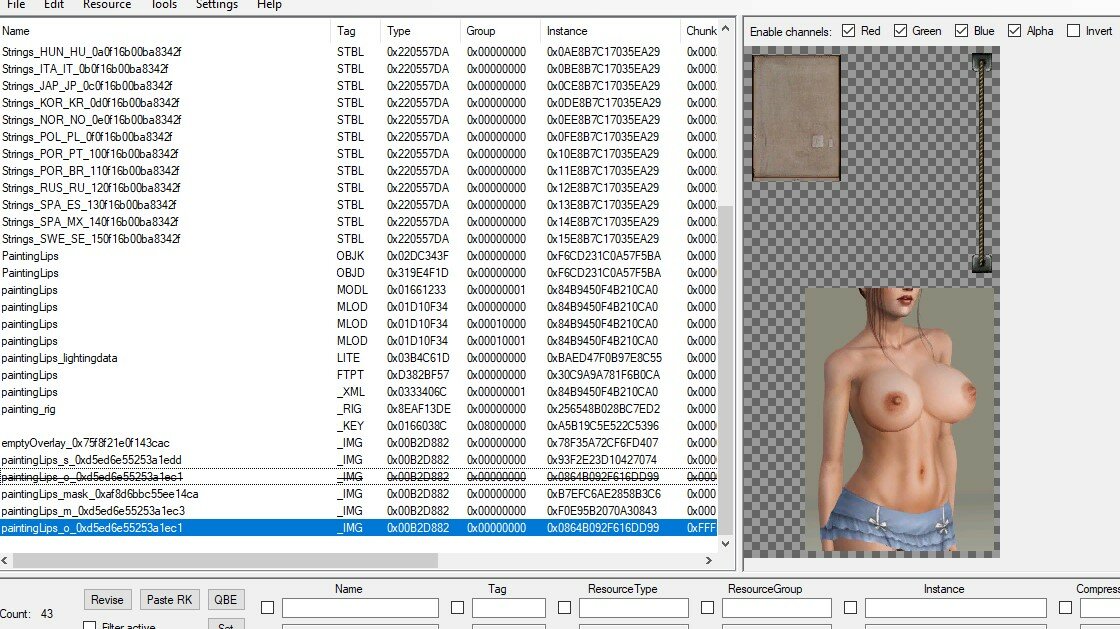
Task: Toggle the Red channel checkbox
Action: click(849, 31)
